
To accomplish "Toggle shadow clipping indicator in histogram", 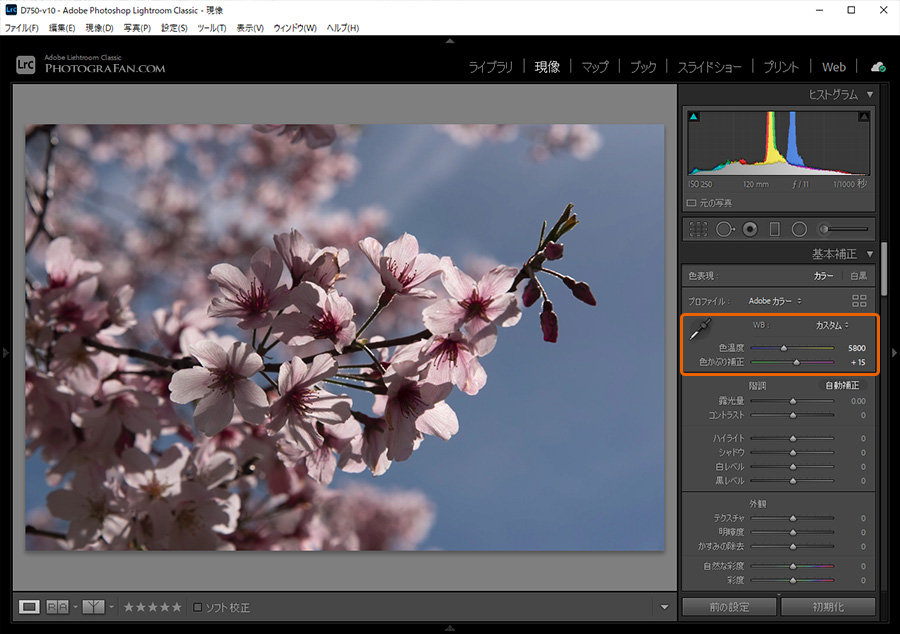I will (x=693, y=116).
